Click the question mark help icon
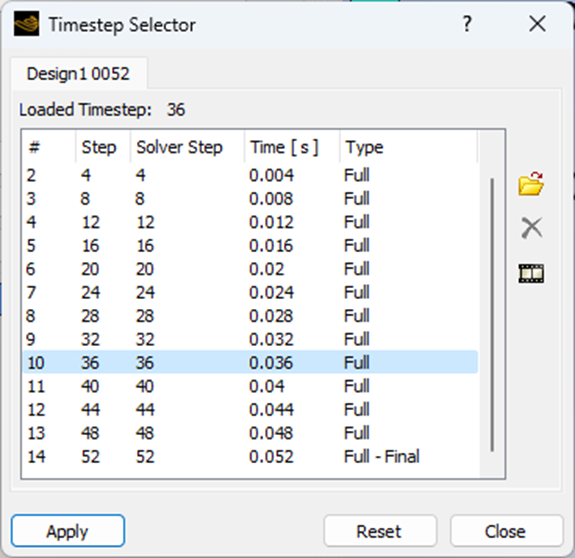Image resolution: width=575 pixels, height=558 pixels. tap(467, 24)
